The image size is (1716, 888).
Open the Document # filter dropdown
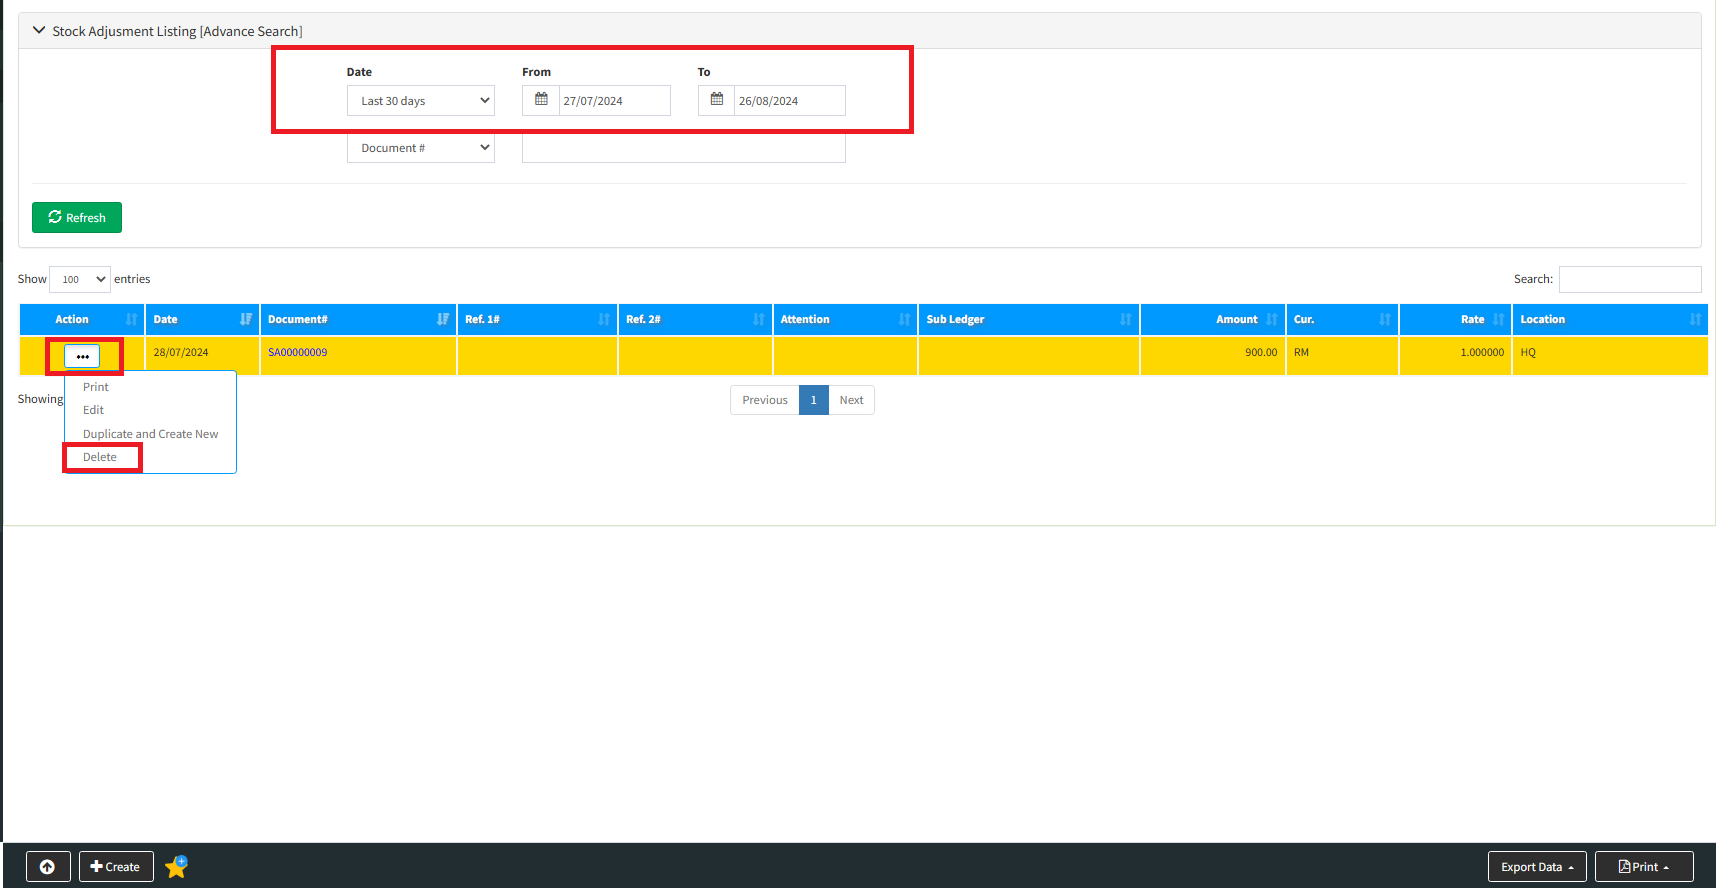point(420,148)
